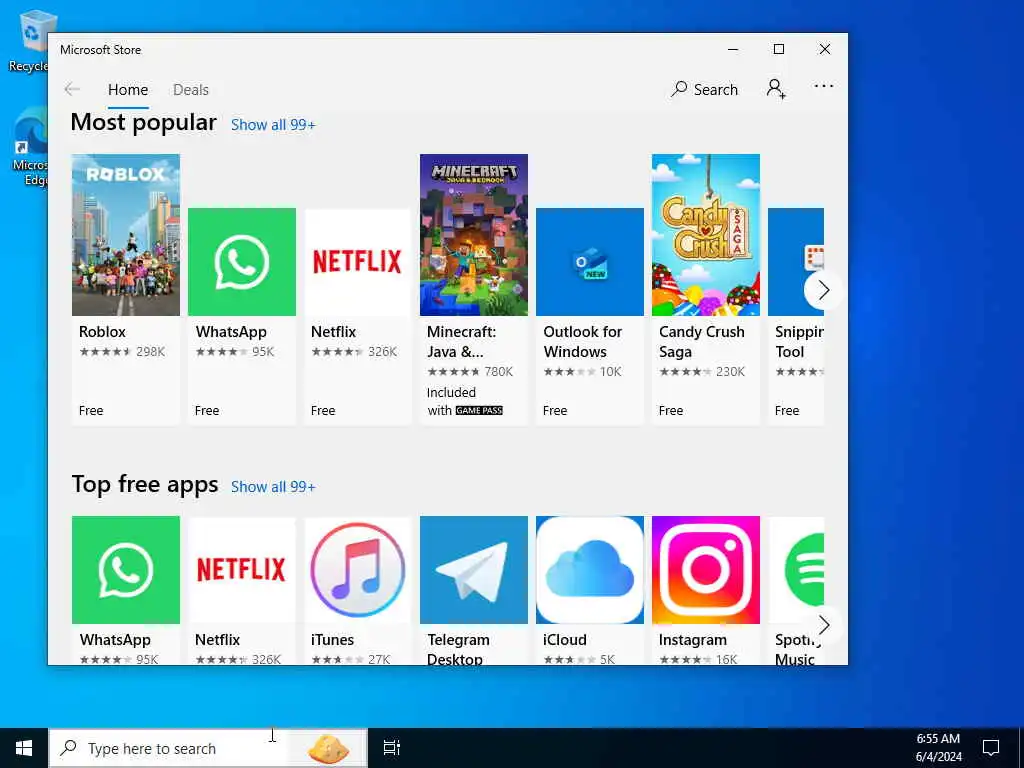Open the Action Center notifications icon
The width and height of the screenshot is (1024, 768).
pyautogui.click(x=991, y=748)
